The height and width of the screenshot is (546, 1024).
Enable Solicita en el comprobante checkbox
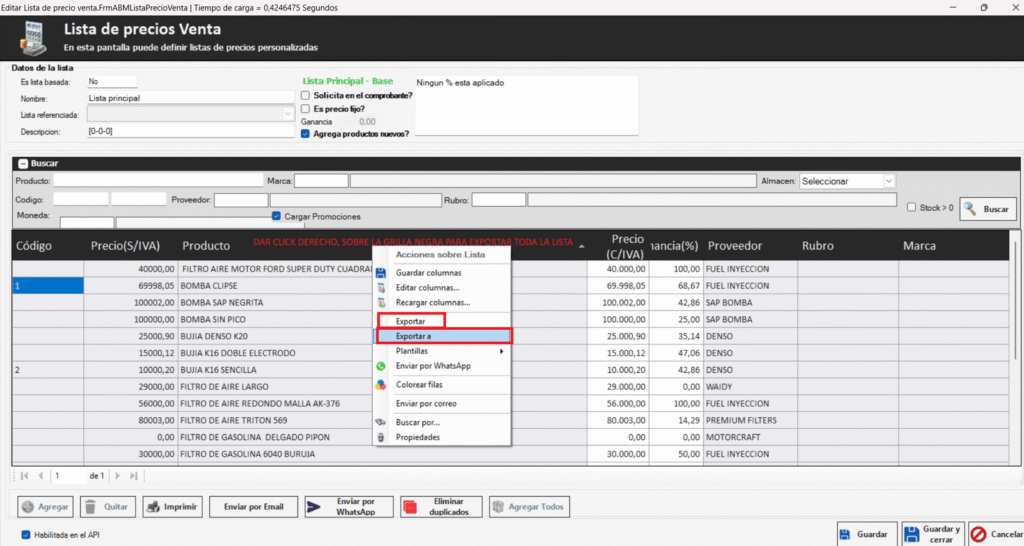click(305, 95)
